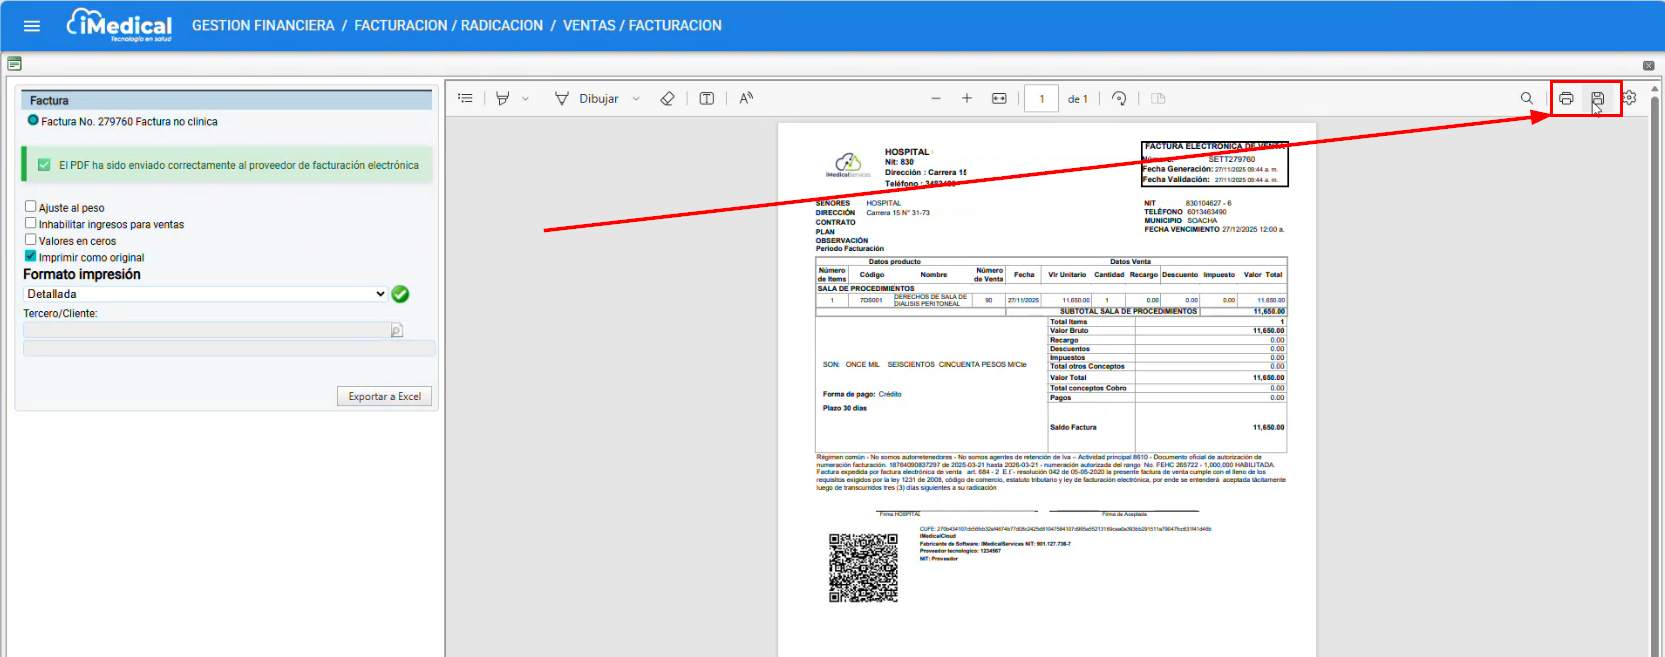Expand the Dibujar options arrow
The image size is (1665, 657).
[x=636, y=99]
